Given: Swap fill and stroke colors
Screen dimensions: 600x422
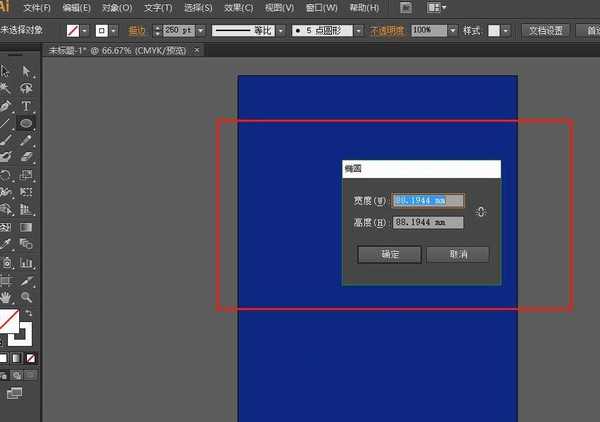Looking at the screenshot, I should pos(28,313).
